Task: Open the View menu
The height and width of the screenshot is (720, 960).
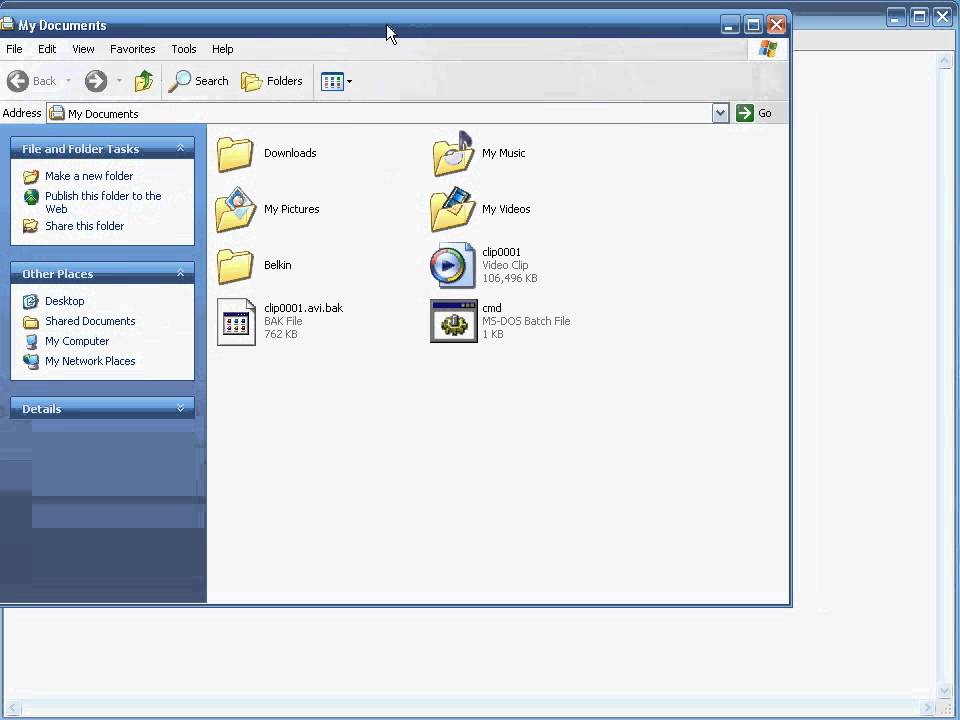Action: tap(83, 49)
